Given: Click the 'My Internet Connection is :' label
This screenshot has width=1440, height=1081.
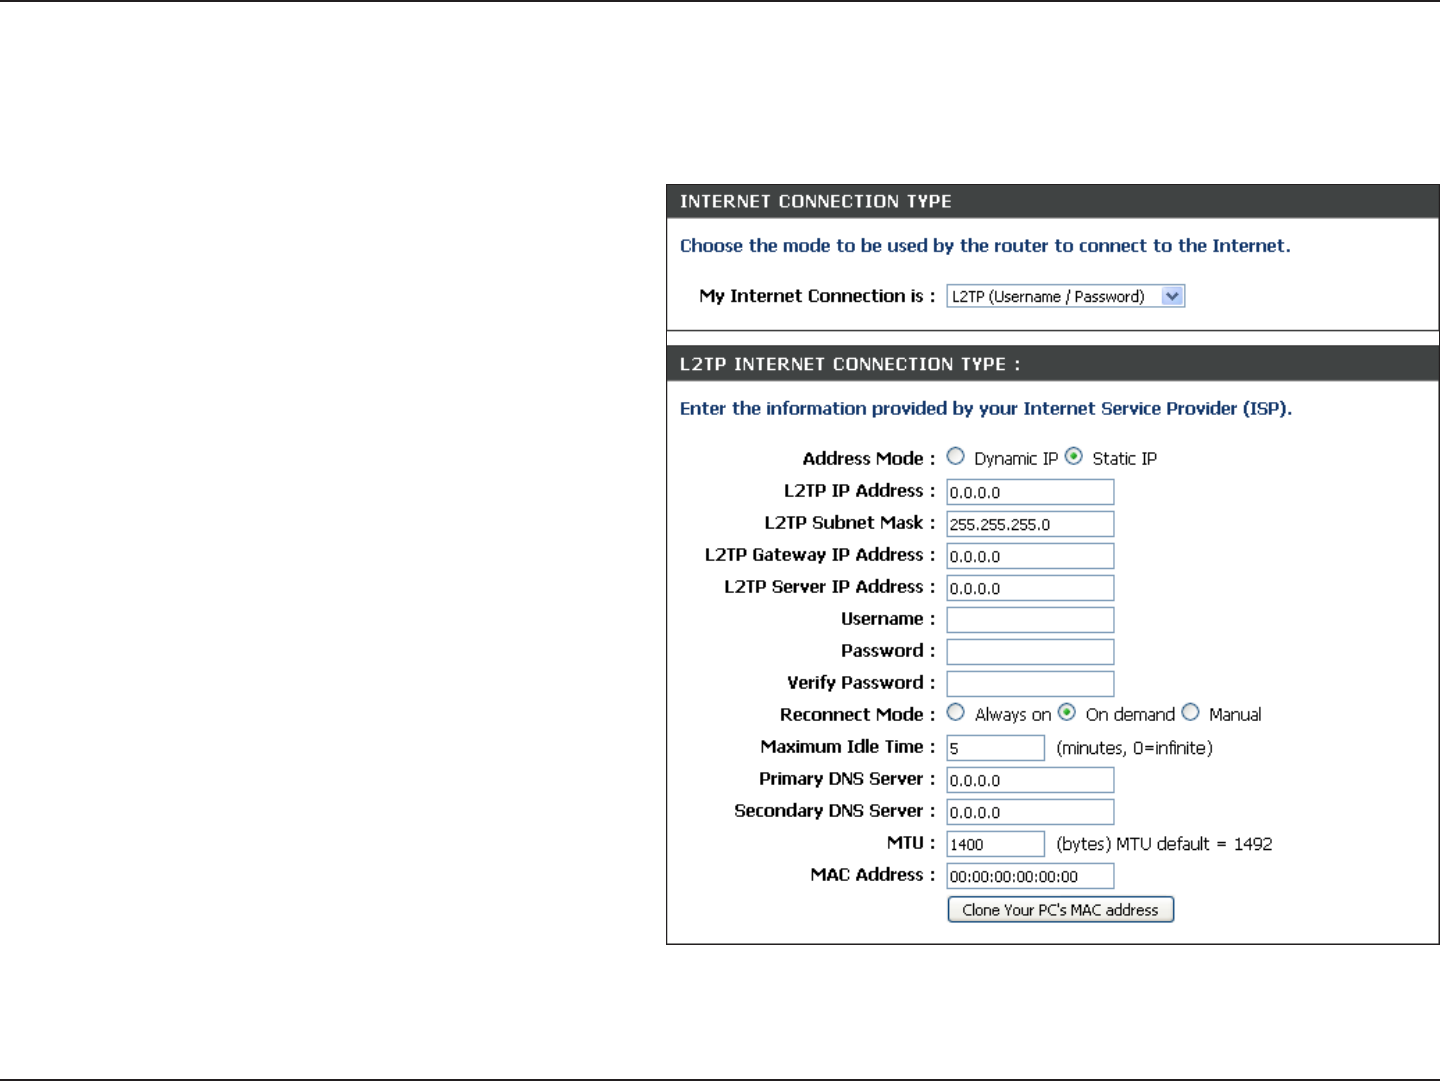Looking at the screenshot, I should point(817,296).
